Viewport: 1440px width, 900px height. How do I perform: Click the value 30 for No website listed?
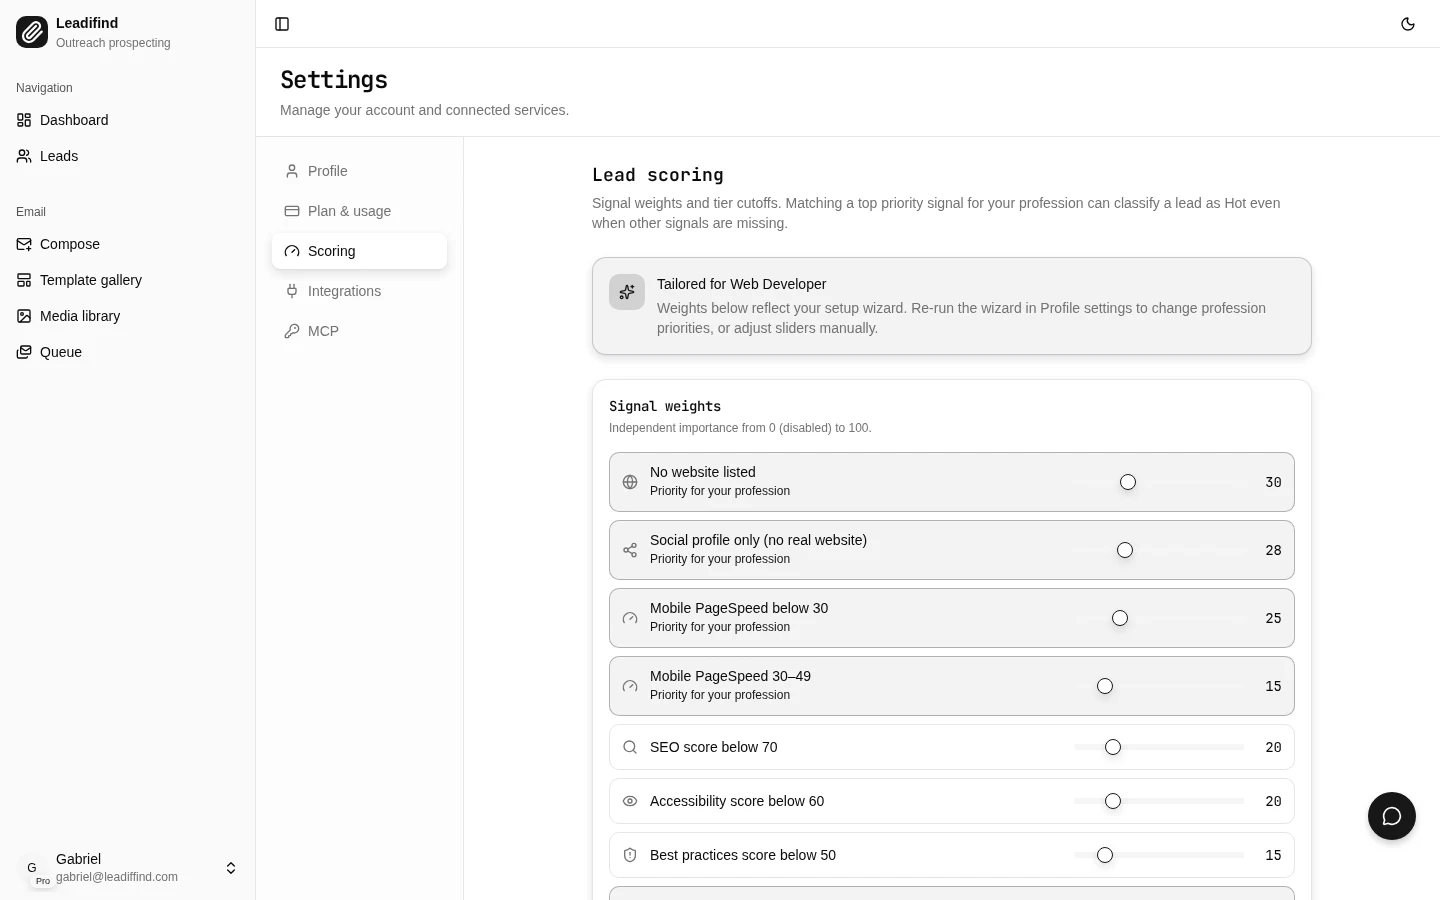coord(1273,482)
